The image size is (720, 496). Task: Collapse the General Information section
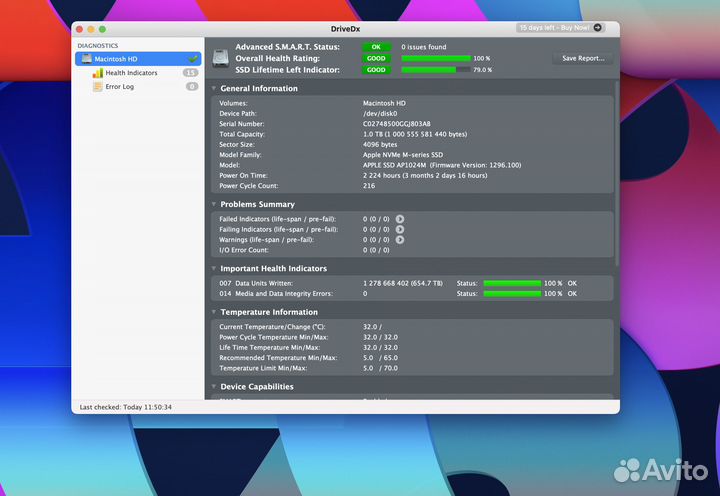point(214,88)
